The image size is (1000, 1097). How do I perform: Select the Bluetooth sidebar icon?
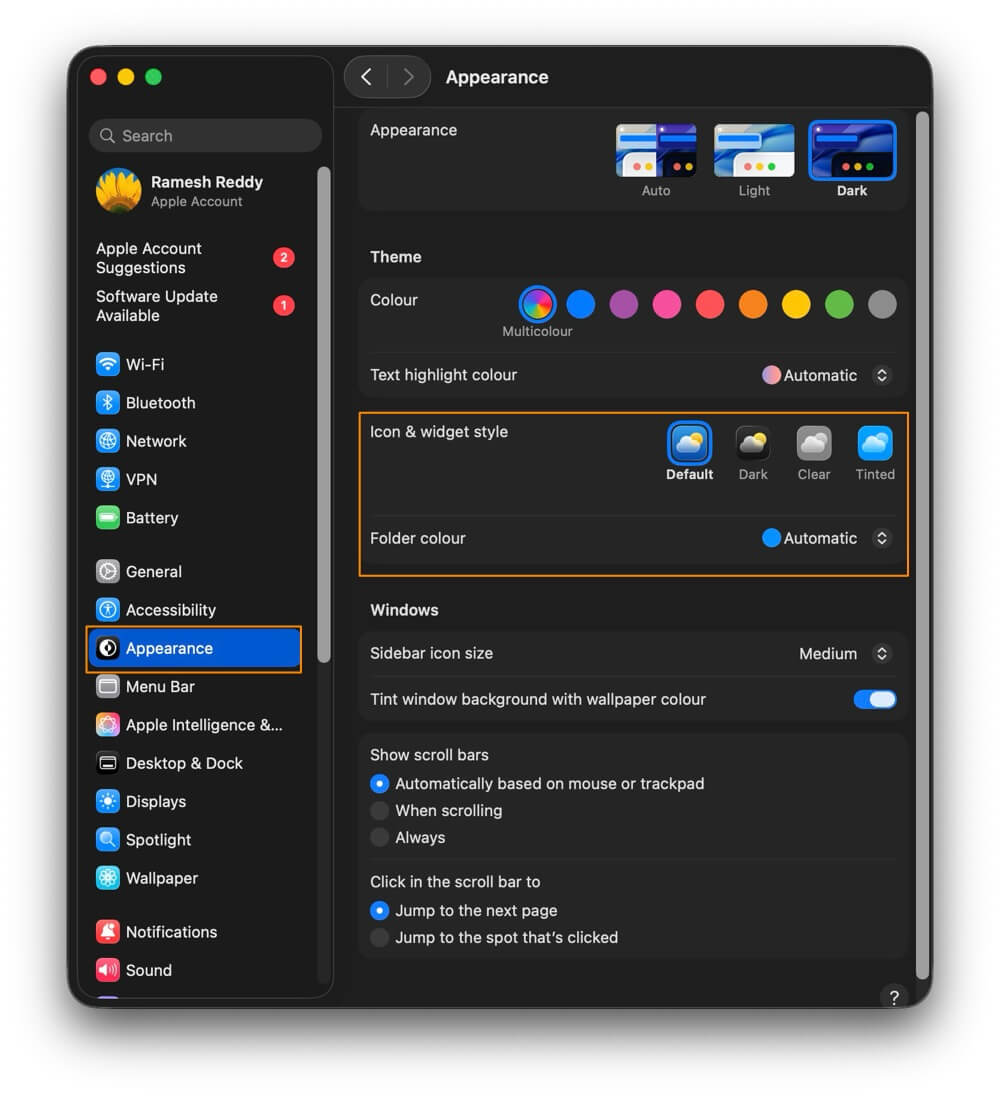click(108, 402)
